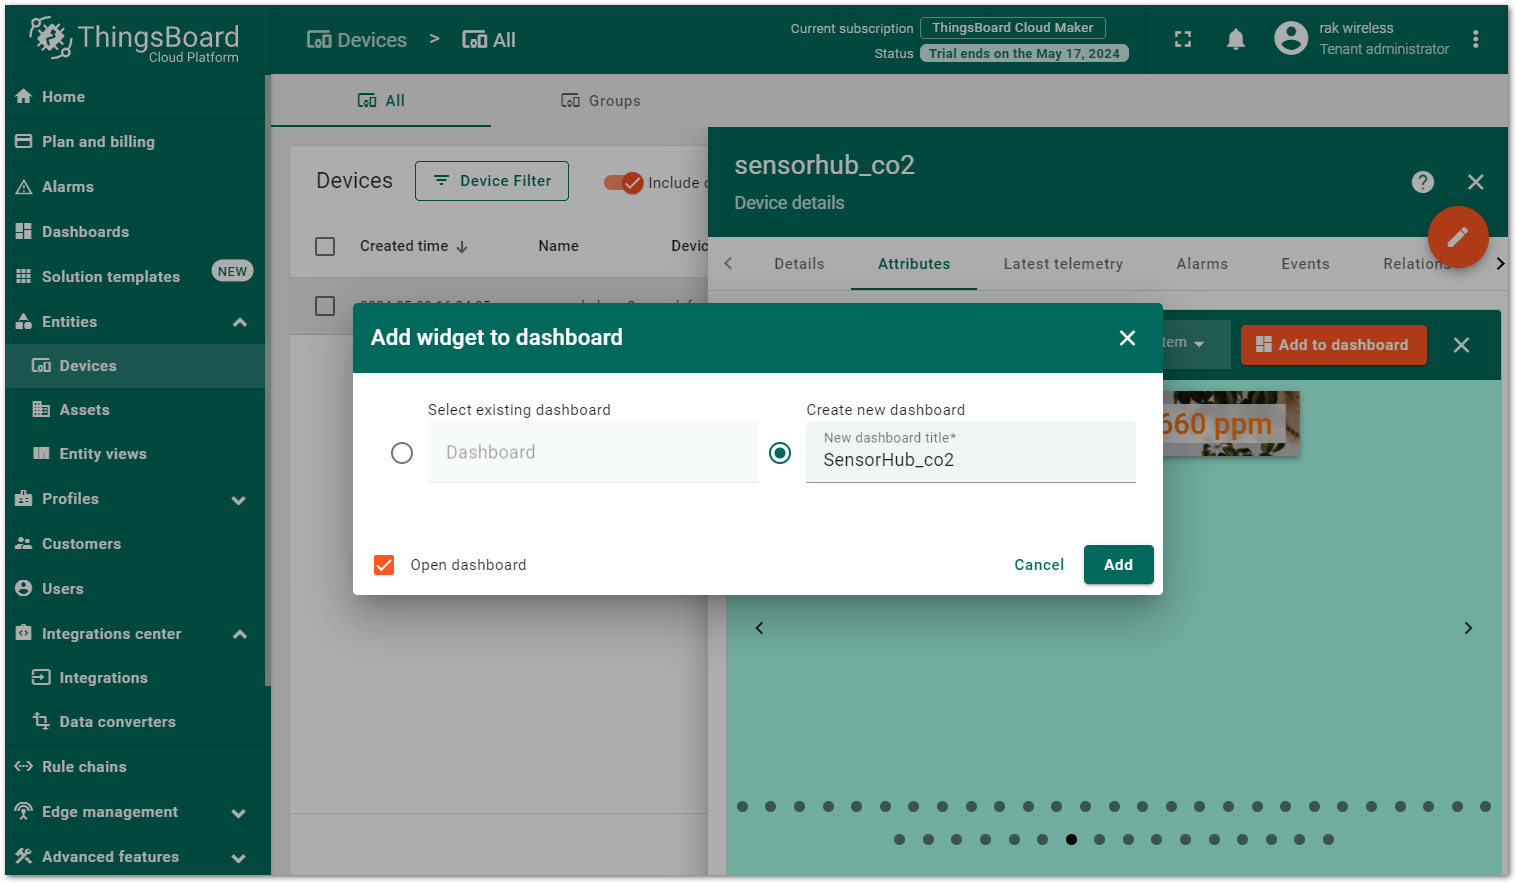
Task: Expand the Edge management section
Action: coord(239,813)
